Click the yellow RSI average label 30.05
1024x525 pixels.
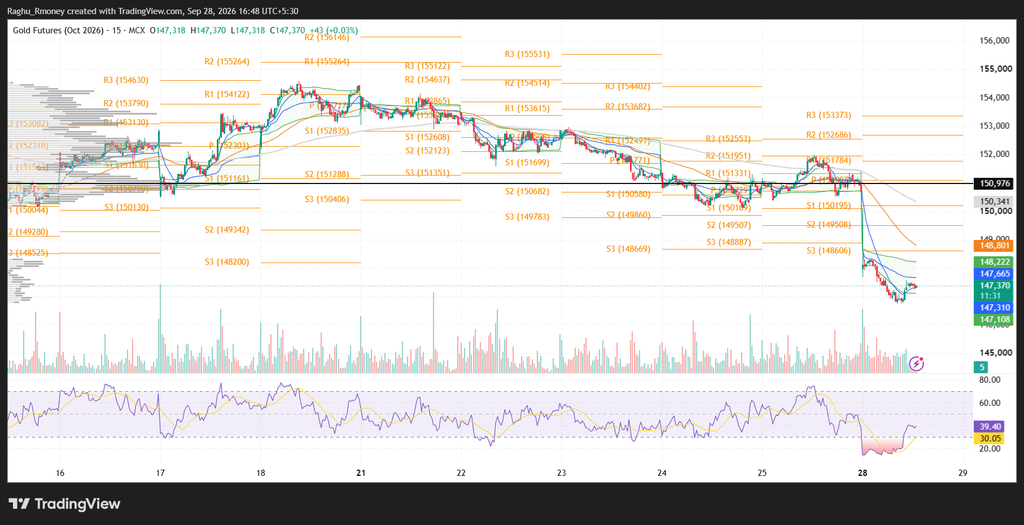point(993,438)
